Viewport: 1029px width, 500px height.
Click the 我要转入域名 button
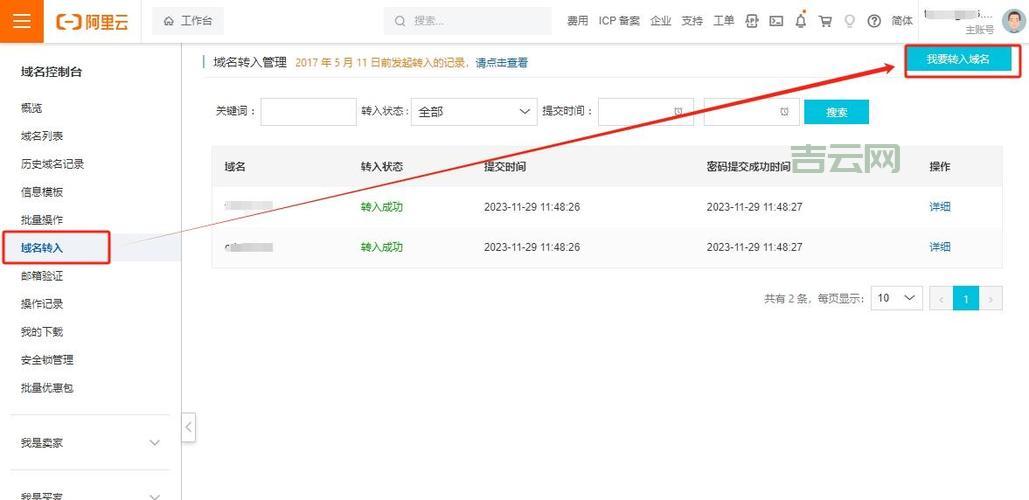(957, 59)
